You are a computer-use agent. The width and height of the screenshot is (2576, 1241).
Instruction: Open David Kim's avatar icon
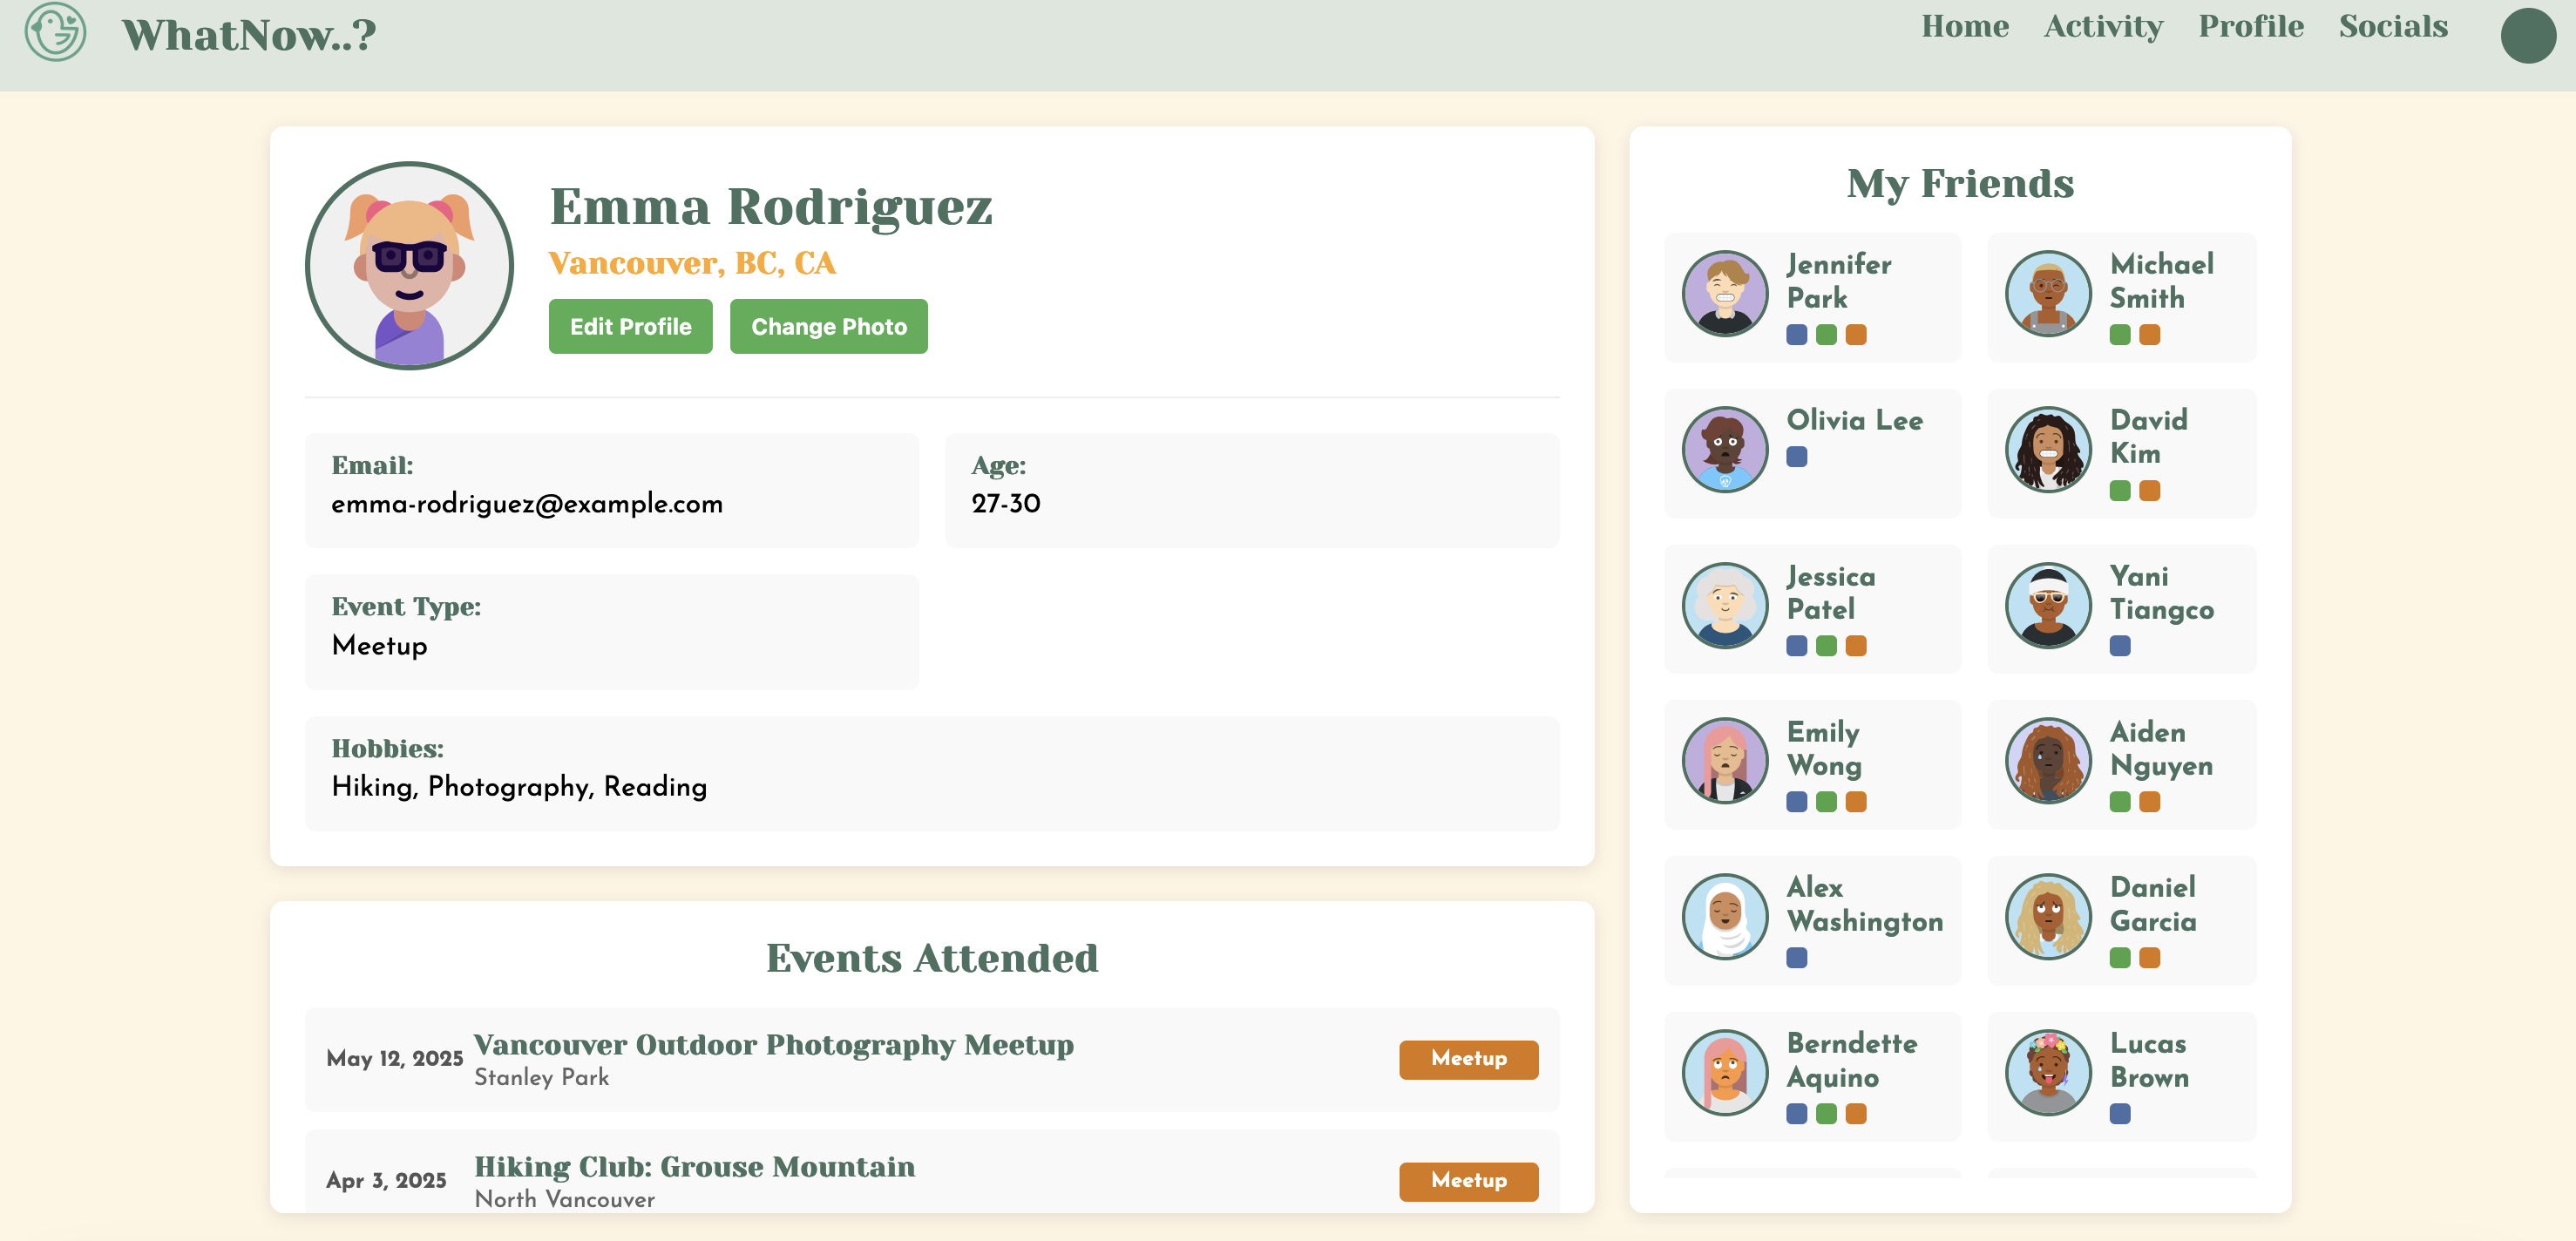pos(2047,449)
